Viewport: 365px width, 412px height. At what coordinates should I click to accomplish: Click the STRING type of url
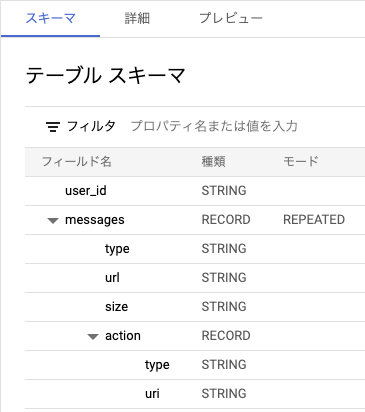tap(224, 278)
